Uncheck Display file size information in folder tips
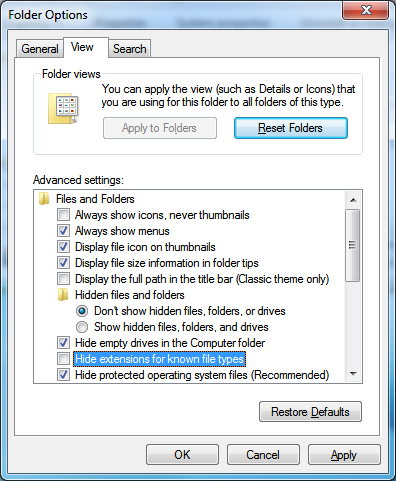The image size is (396, 481). tap(63, 263)
